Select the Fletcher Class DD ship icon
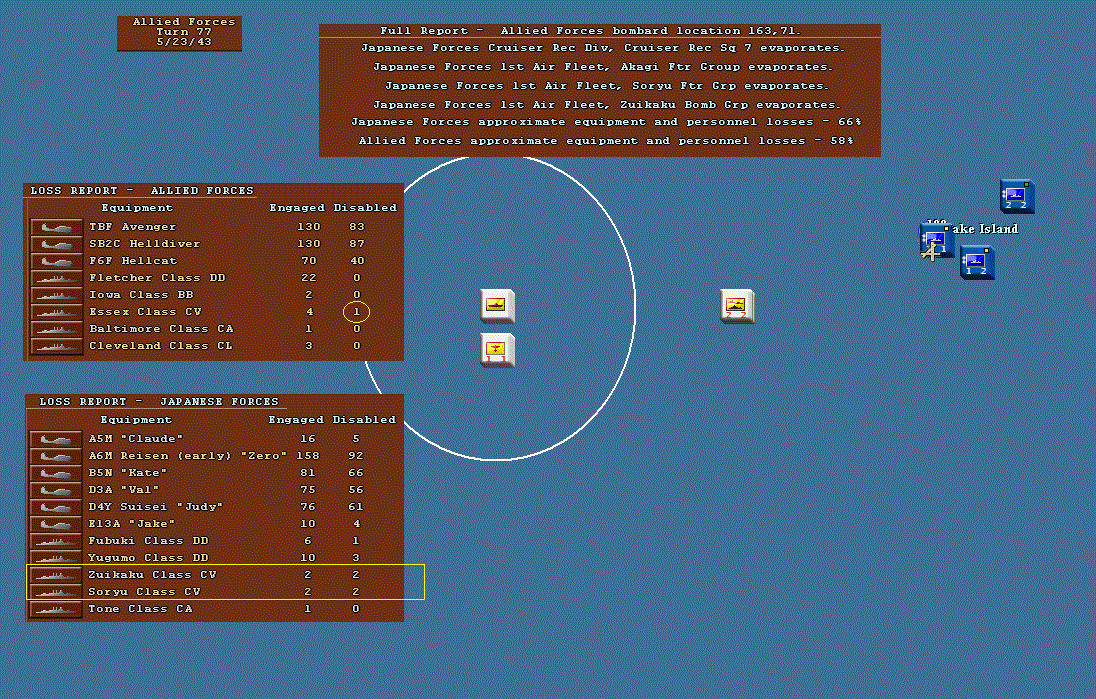Image resolution: width=1096 pixels, height=699 pixels. (x=57, y=278)
